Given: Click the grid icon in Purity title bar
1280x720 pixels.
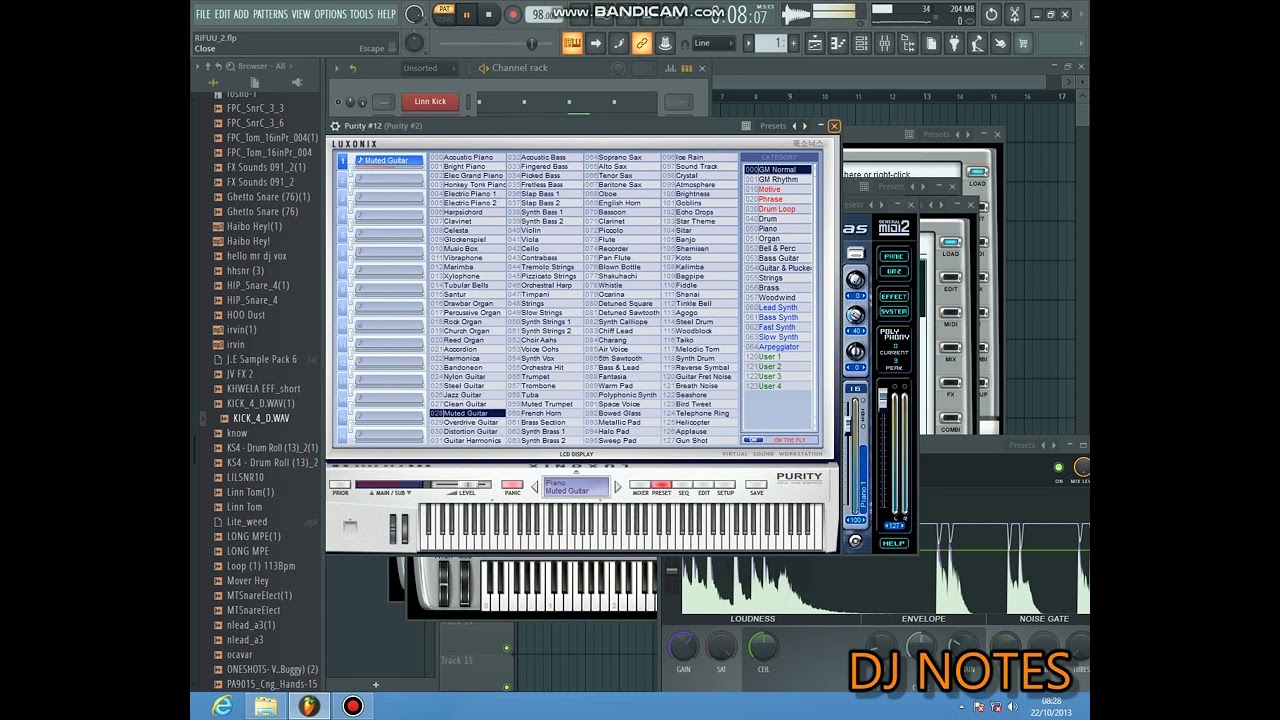Looking at the screenshot, I should 746,126.
